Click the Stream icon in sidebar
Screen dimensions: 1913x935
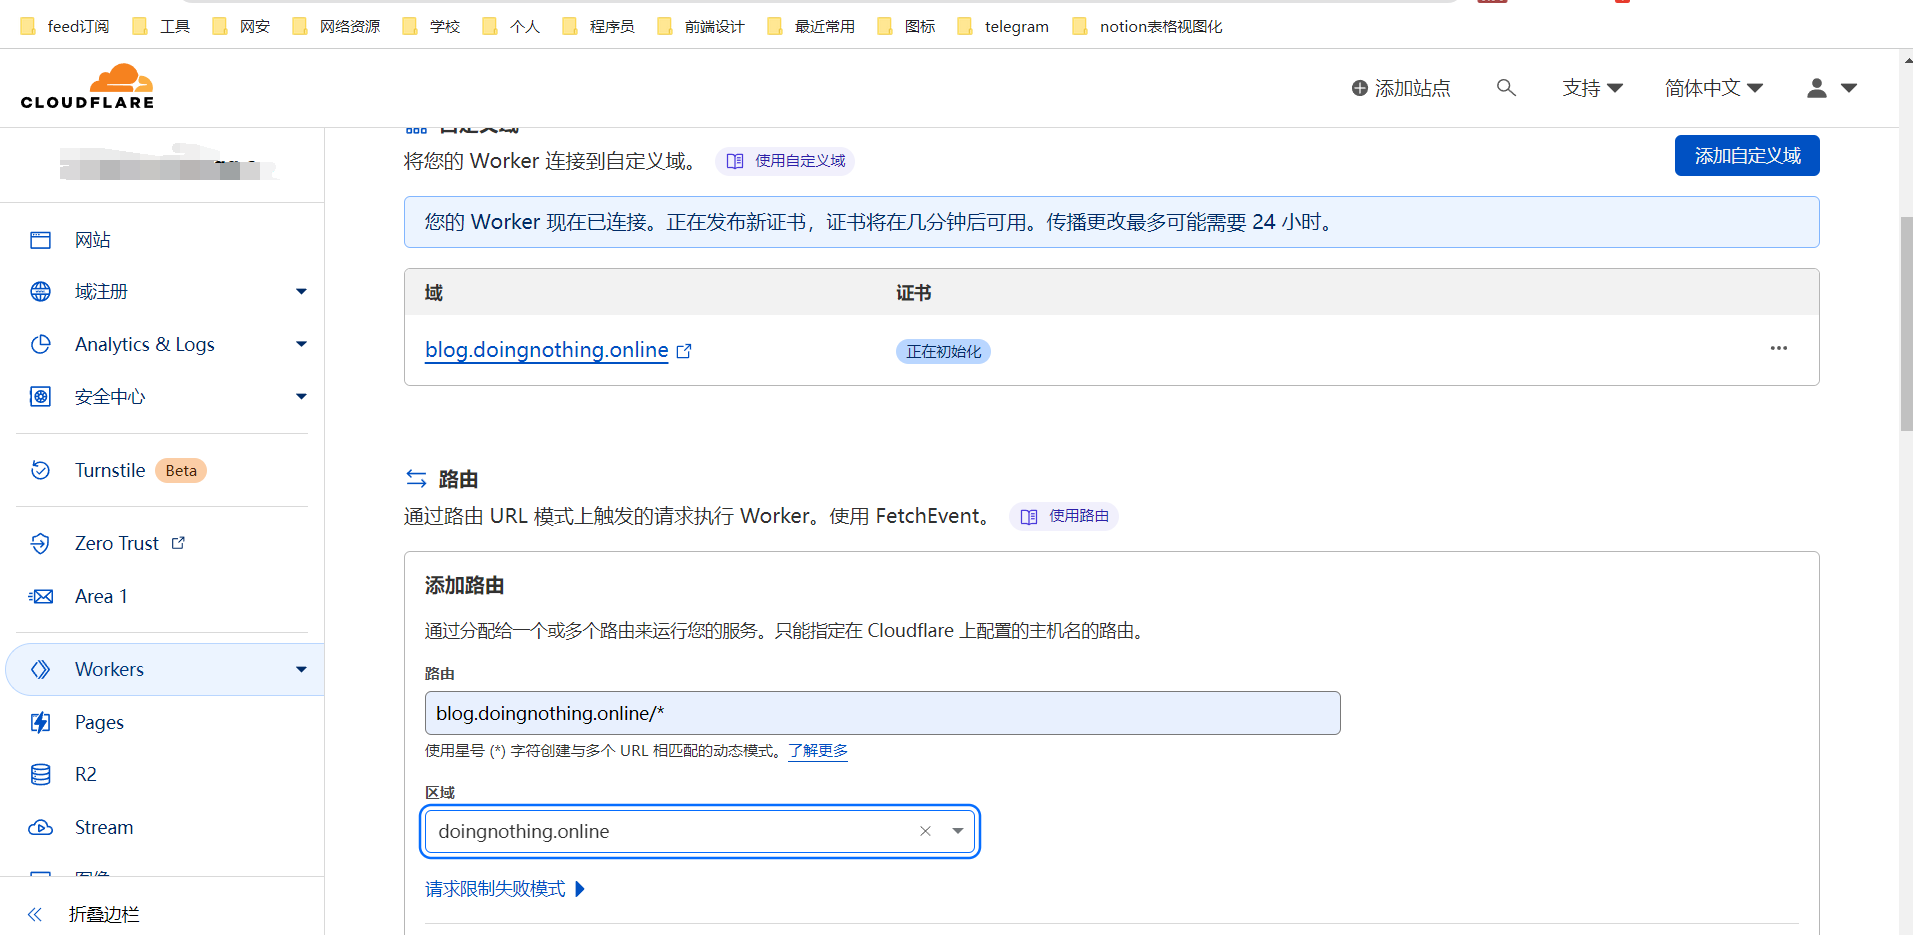41,827
